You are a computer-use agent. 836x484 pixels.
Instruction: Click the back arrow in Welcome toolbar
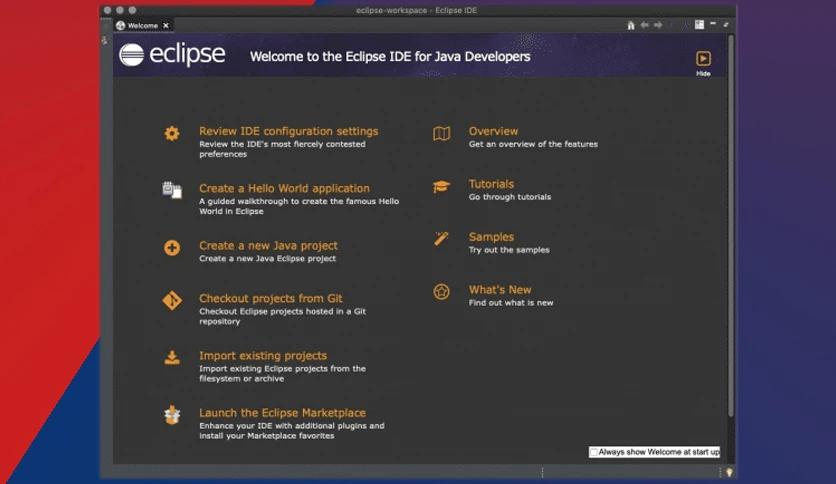coord(645,25)
